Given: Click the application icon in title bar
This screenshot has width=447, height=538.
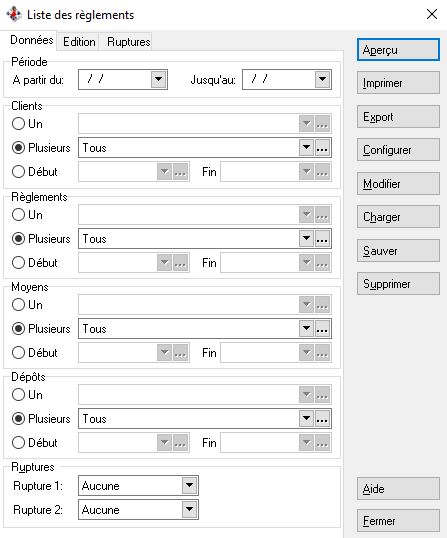Looking at the screenshot, I should point(14,14).
